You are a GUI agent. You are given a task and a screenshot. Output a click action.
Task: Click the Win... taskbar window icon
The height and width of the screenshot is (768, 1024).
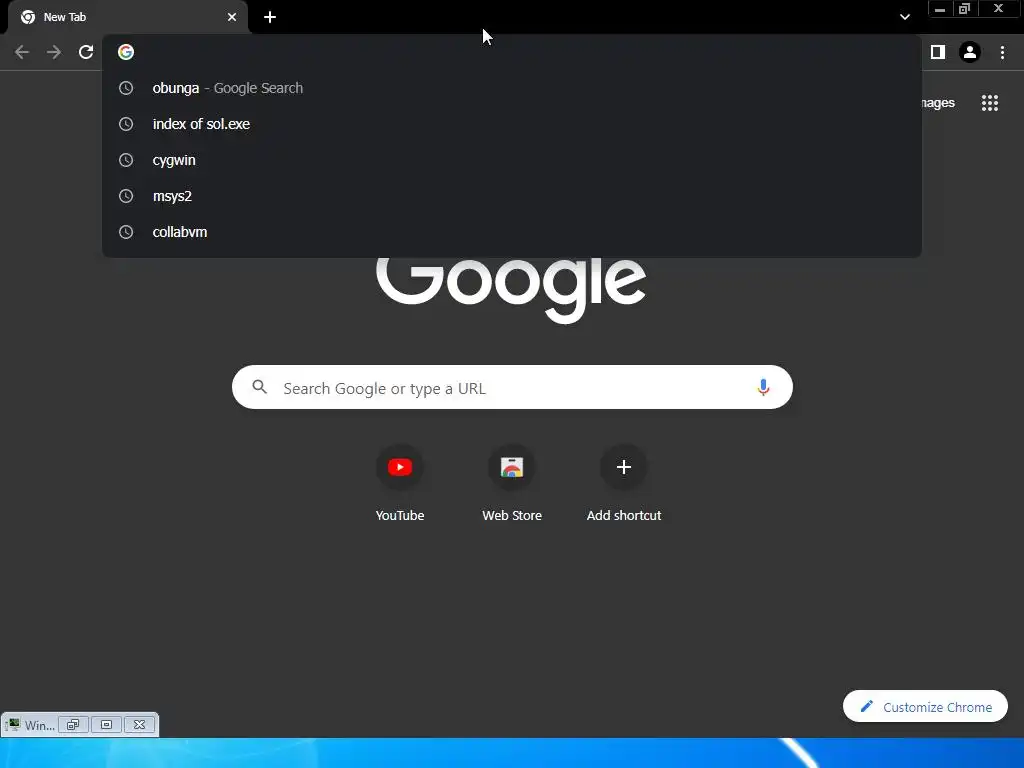[x=12, y=724]
